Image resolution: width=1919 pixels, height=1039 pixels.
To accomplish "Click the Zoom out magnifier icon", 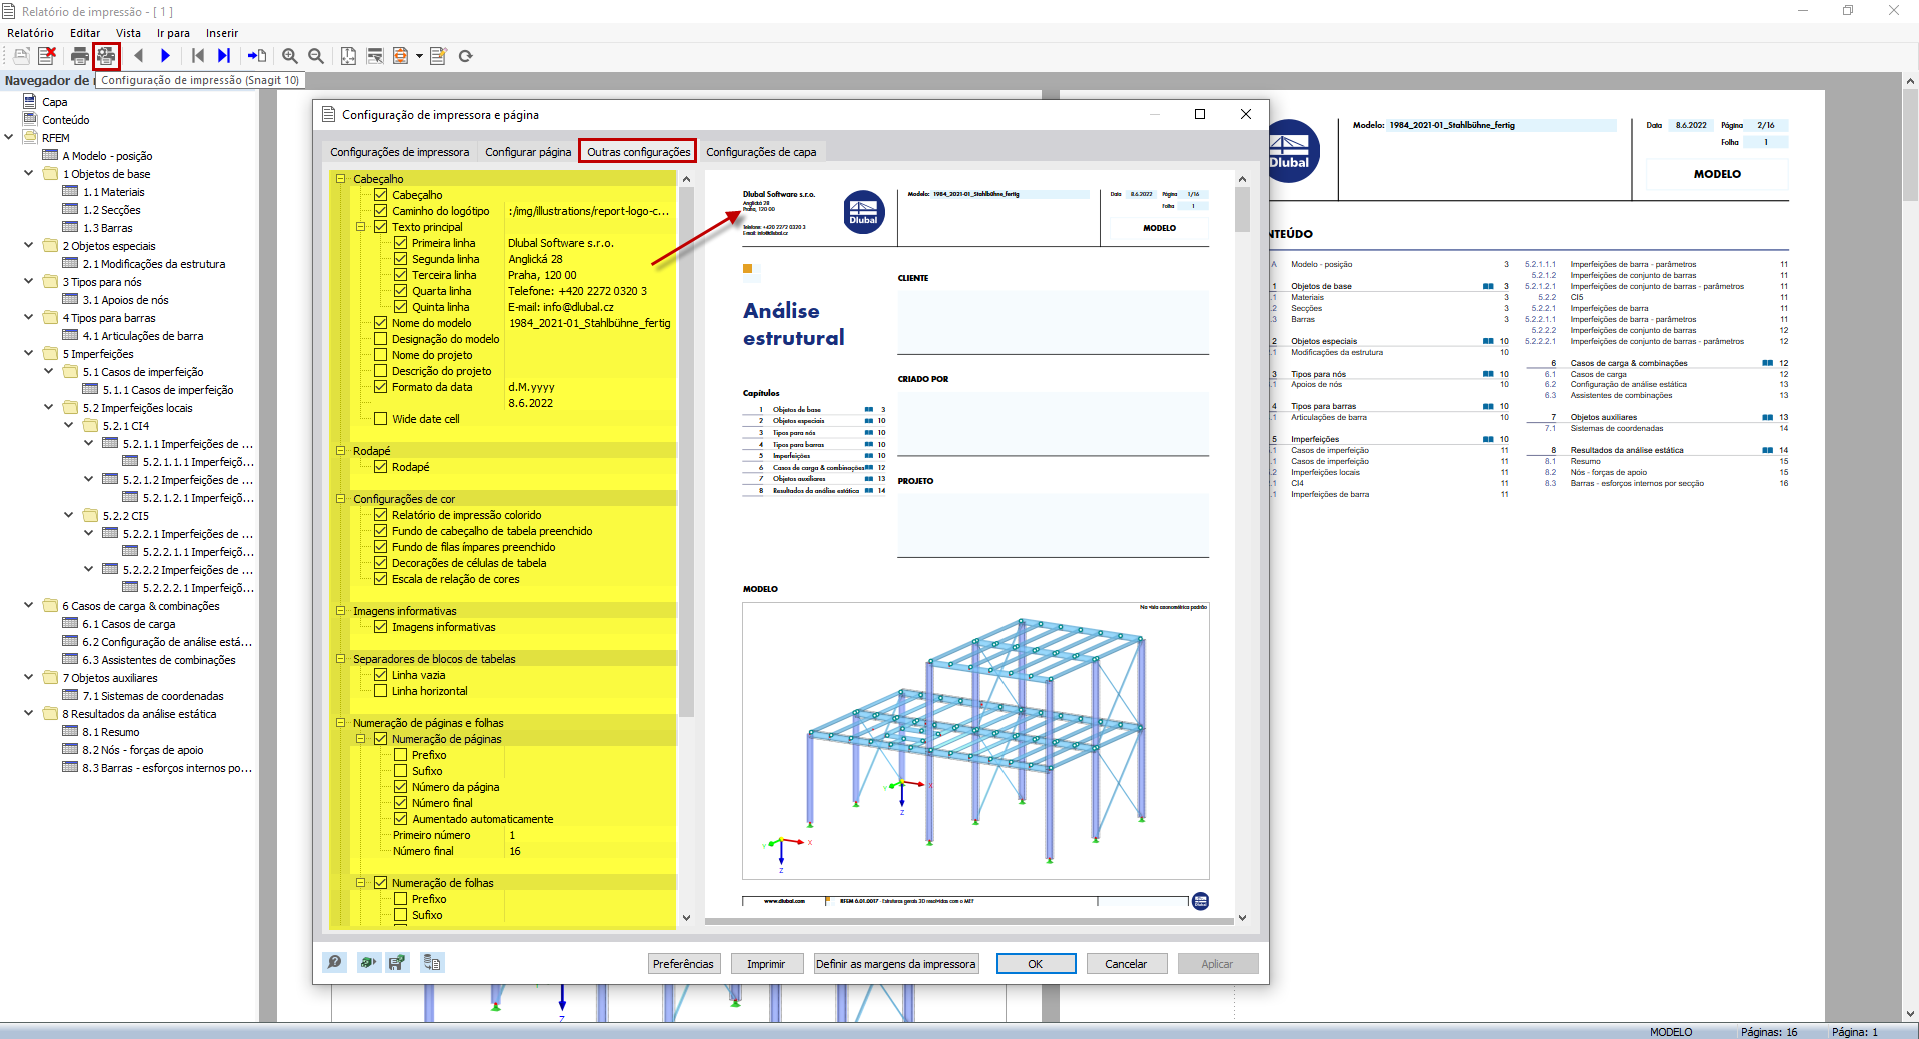I will click(x=315, y=56).
